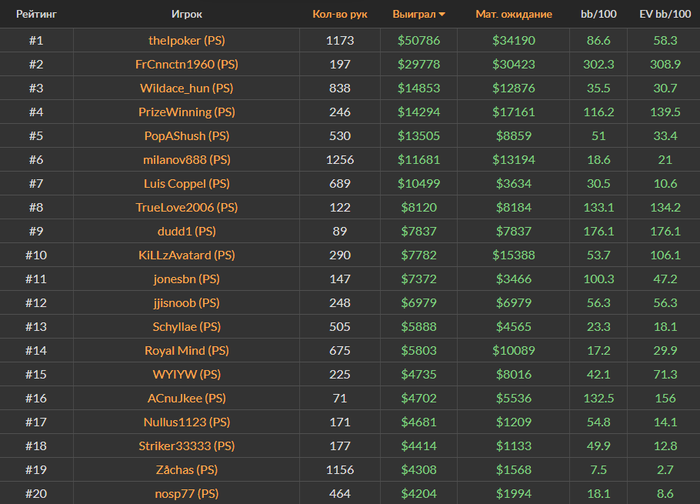The height and width of the screenshot is (504, 700).
Task: Sort table by Мат. ожидание header
Action: coord(513,14)
